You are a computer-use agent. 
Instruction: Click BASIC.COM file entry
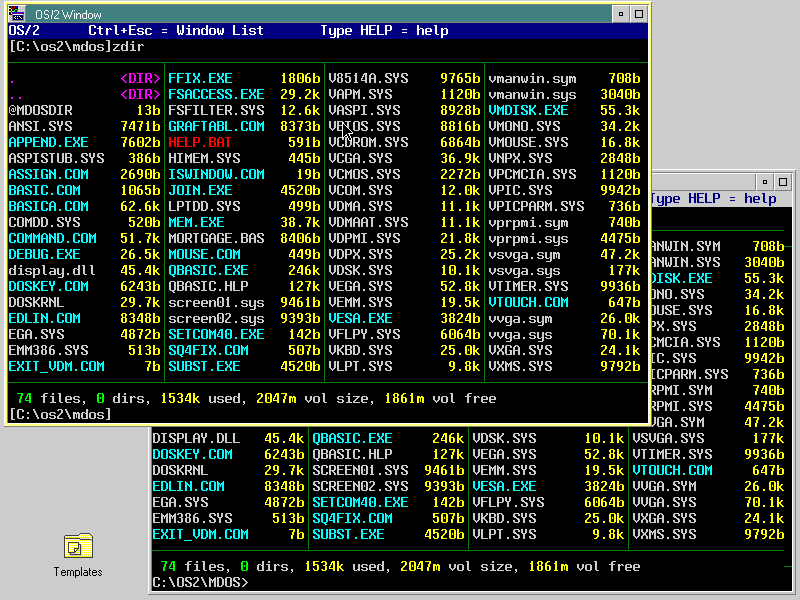click(44, 190)
